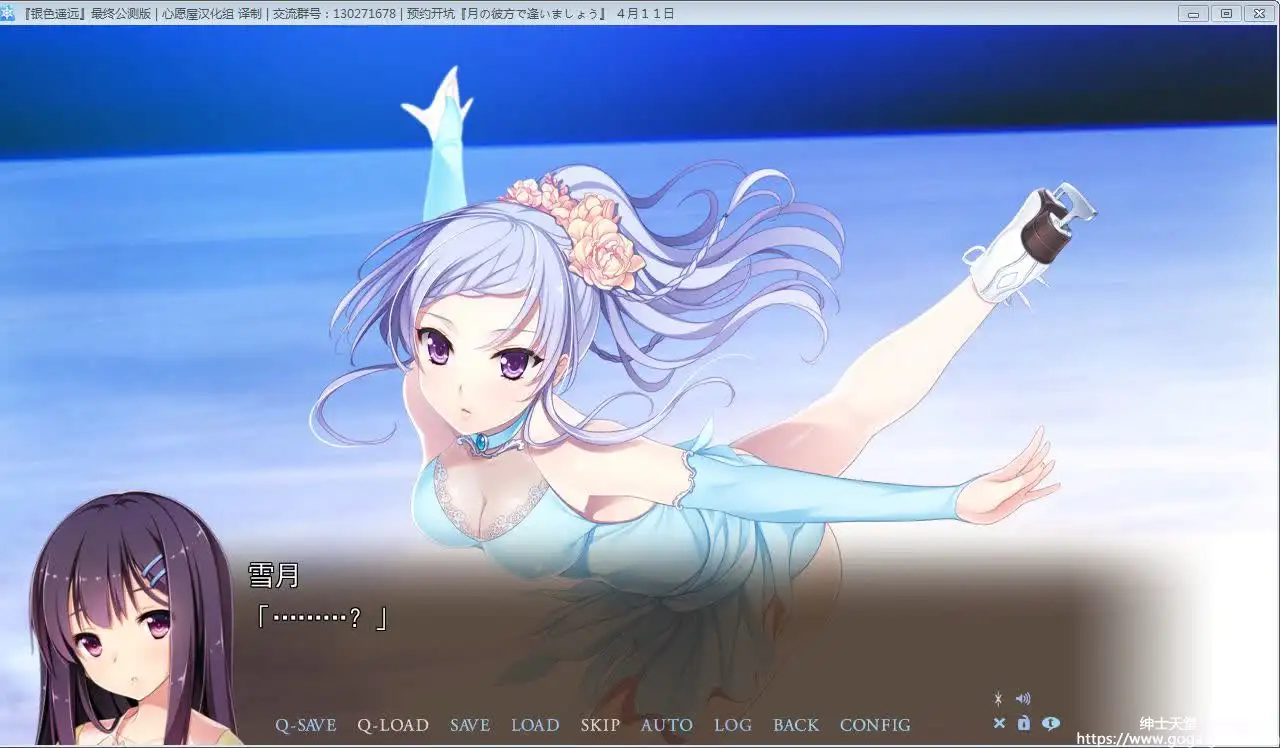Click the X exit icon in the quick panel
This screenshot has width=1280, height=748.
tap(999, 723)
